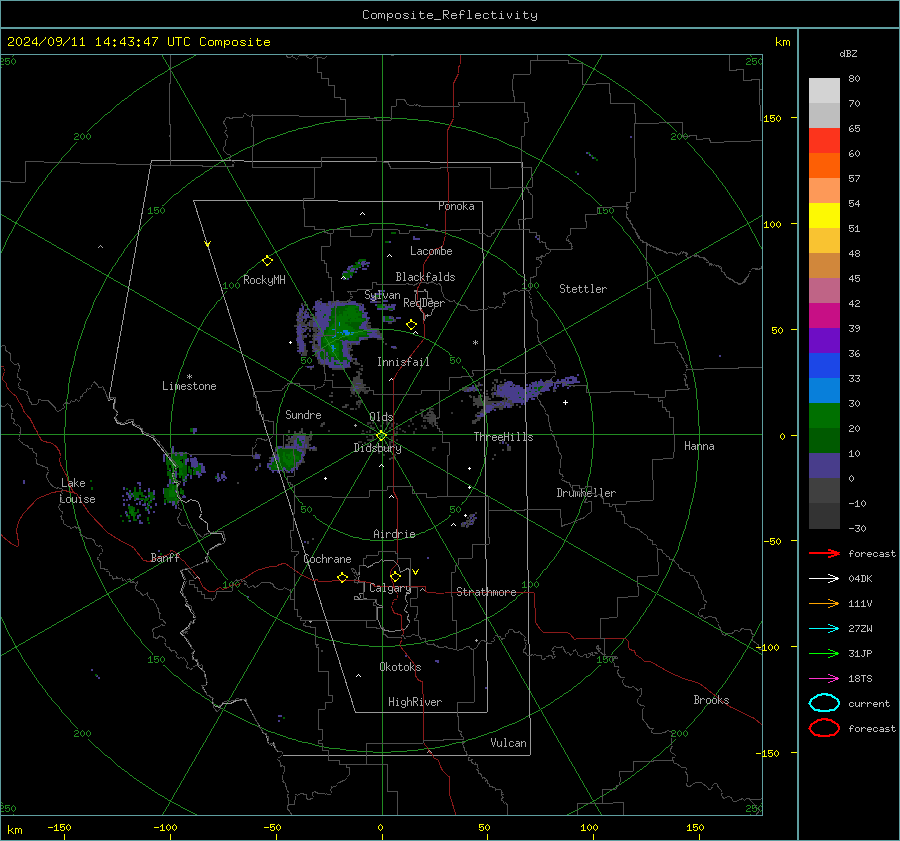900x841 pixels.
Task: Select light gray 80-70 dBZ swatch
Action: 824,91
